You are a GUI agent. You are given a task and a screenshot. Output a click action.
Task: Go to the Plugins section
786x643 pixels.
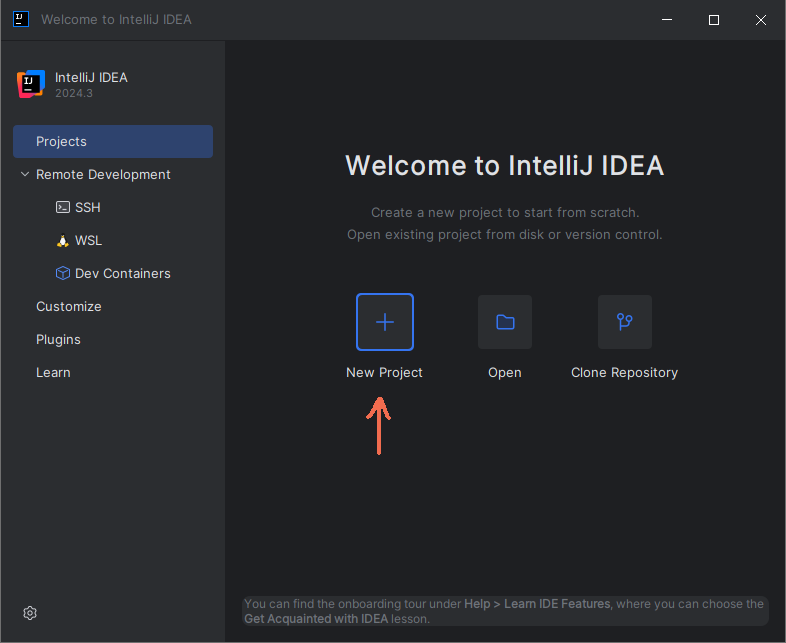point(58,340)
